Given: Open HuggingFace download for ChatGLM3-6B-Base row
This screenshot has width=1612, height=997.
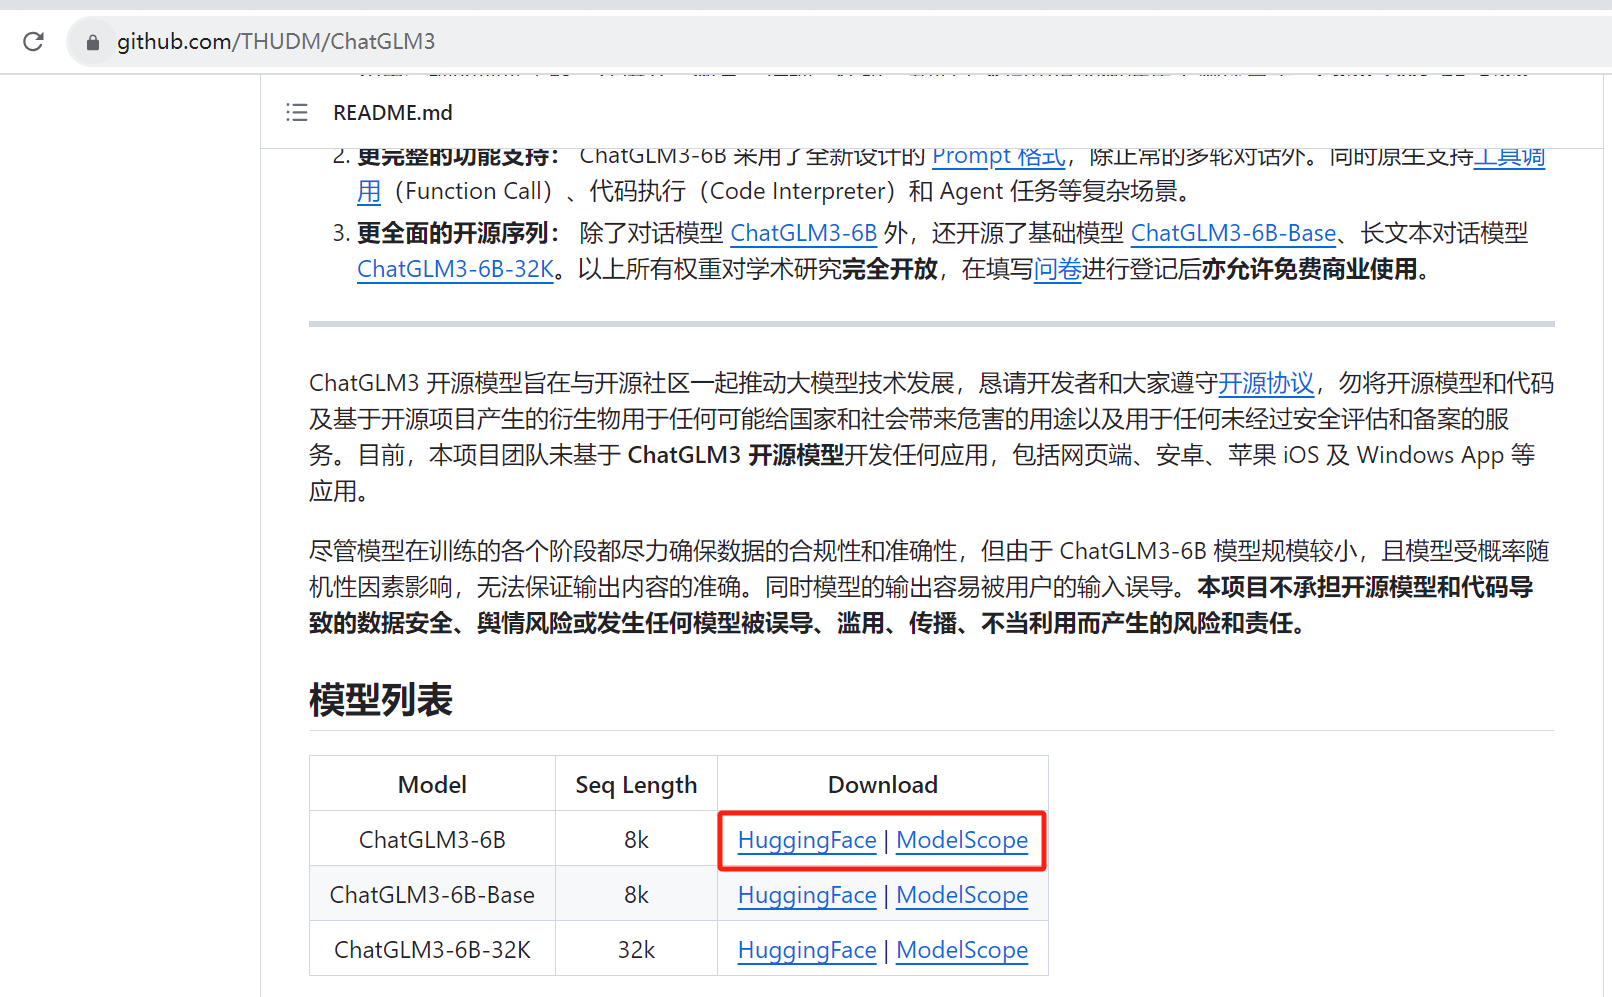Looking at the screenshot, I should click(x=807, y=895).
